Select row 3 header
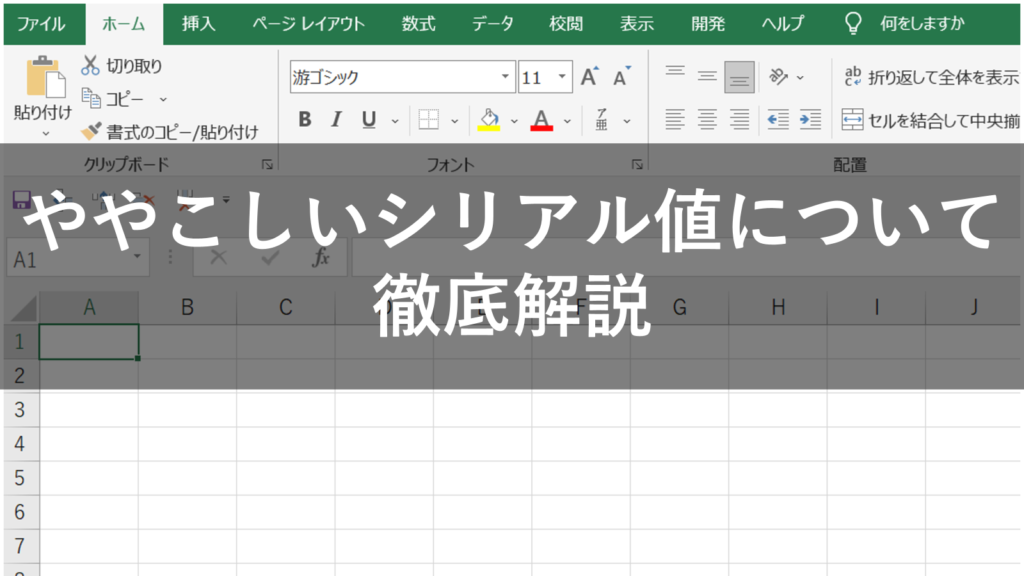Image resolution: width=1024 pixels, height=576 pixels. click(20, 410)
